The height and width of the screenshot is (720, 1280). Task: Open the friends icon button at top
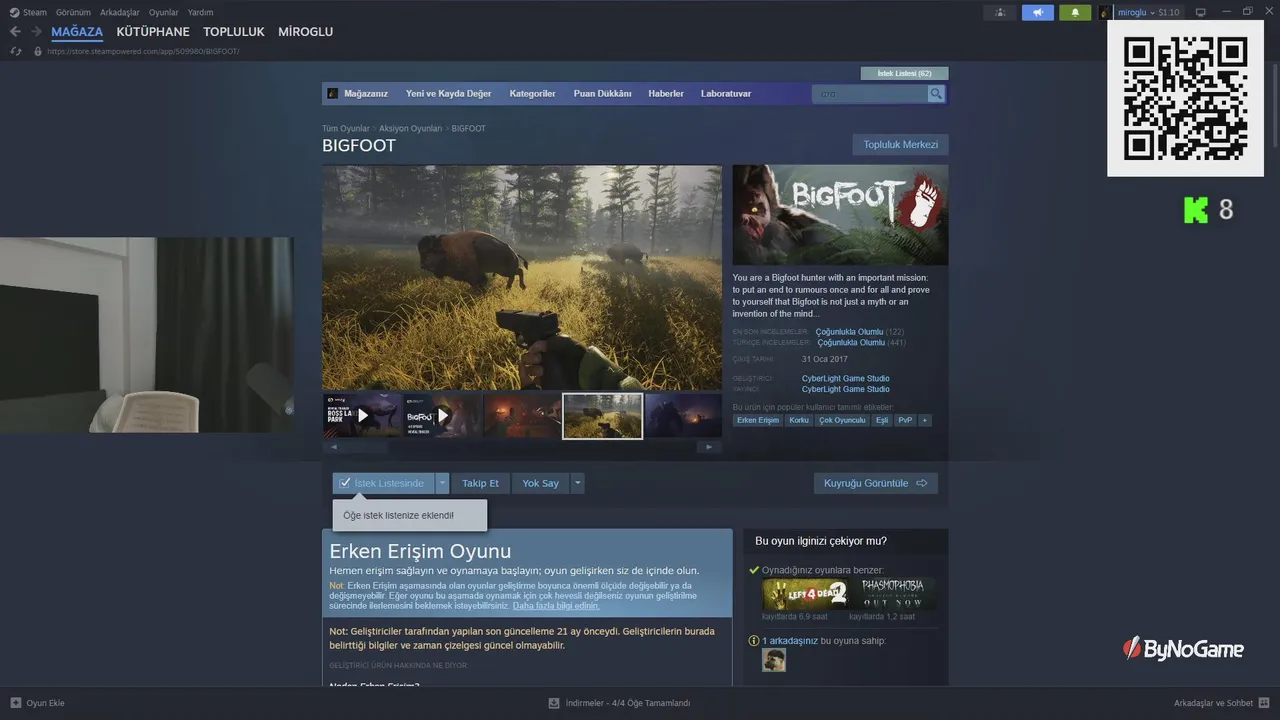pyautogui.click(x=1000, y=12)
